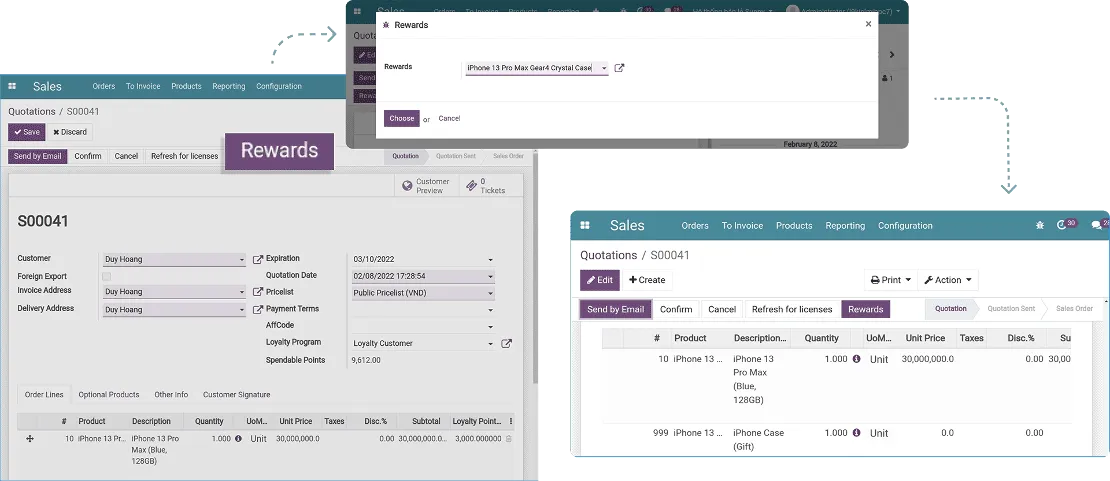The height and width of the screenshot is (481, 1110).
Task: Click Confirm in right window
Action: click(676, 309)
